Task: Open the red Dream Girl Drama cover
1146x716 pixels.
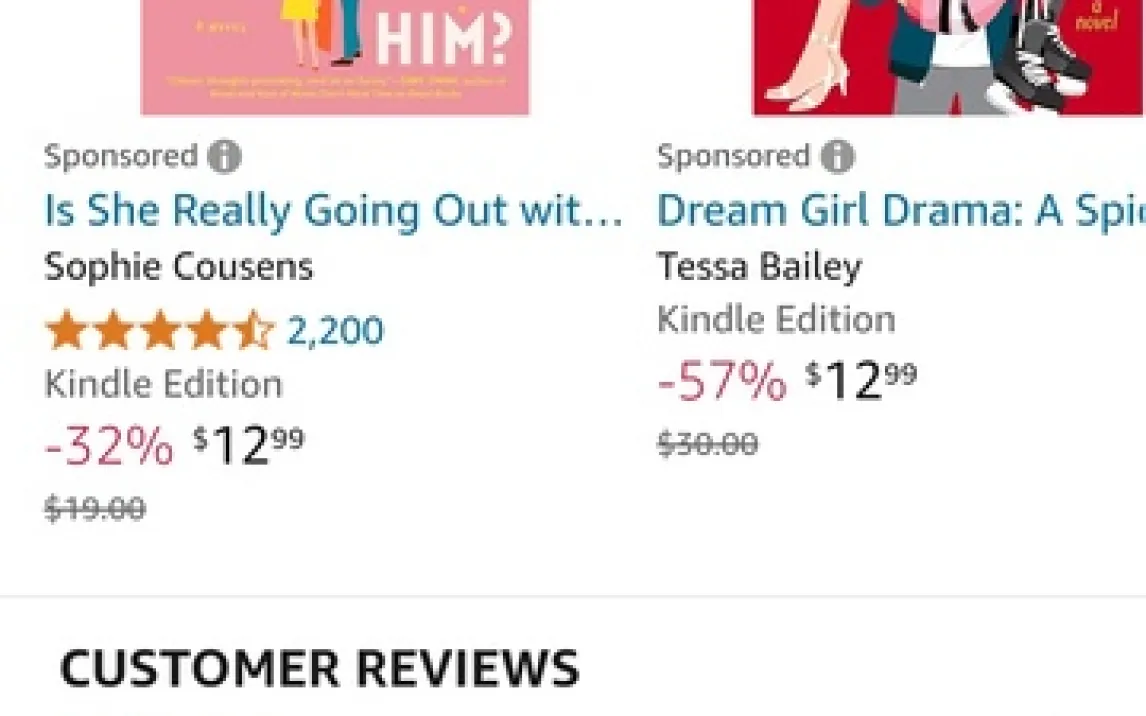Action: pos(948,57)
